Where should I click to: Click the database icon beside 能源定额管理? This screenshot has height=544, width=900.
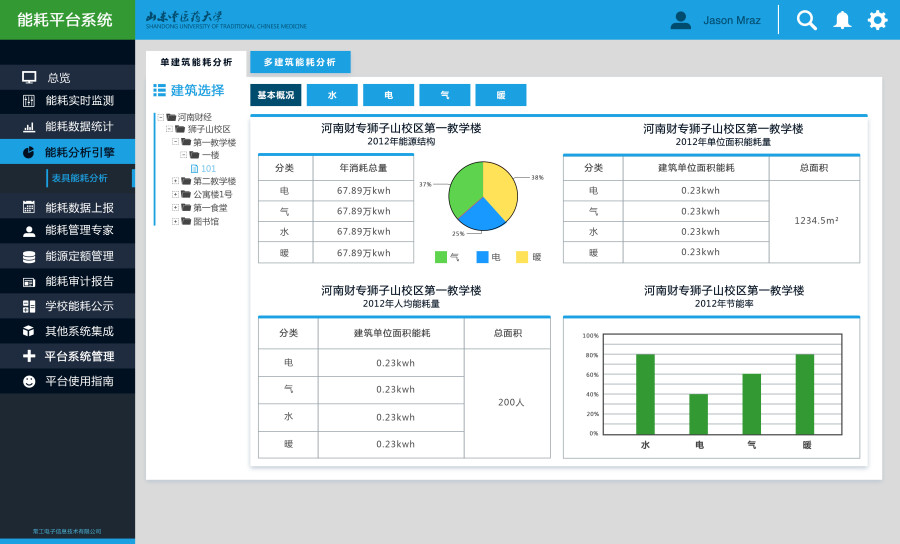[29, 257]
